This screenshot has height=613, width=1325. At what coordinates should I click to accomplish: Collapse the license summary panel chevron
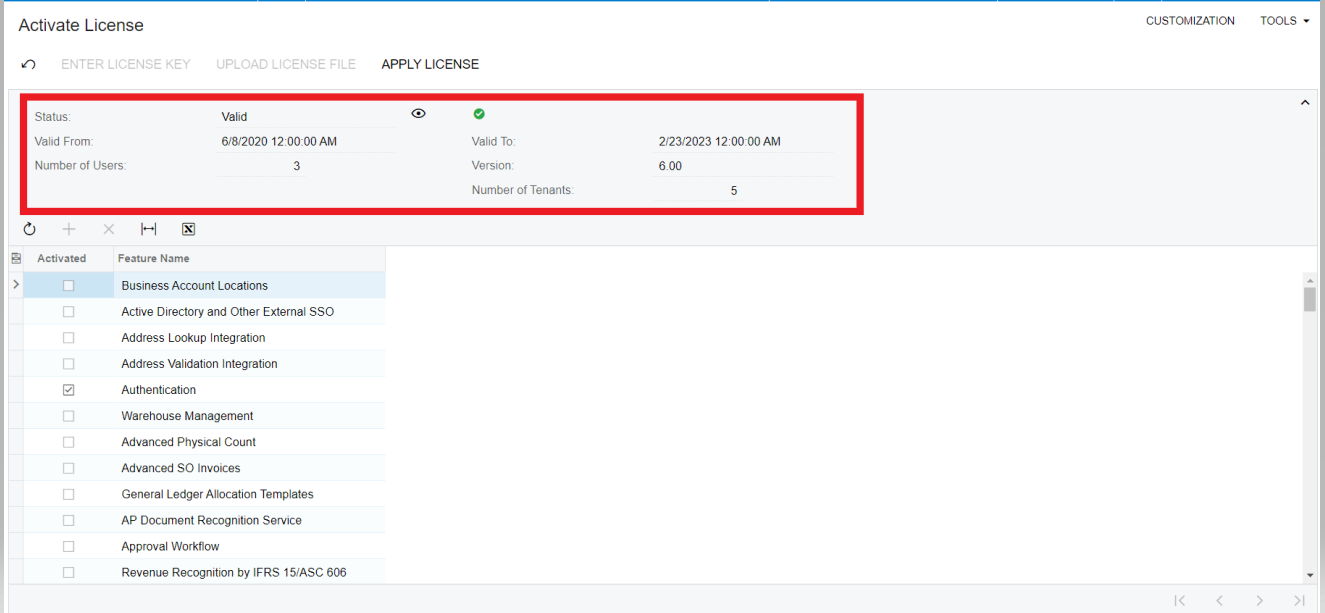tap(1305, 102)
